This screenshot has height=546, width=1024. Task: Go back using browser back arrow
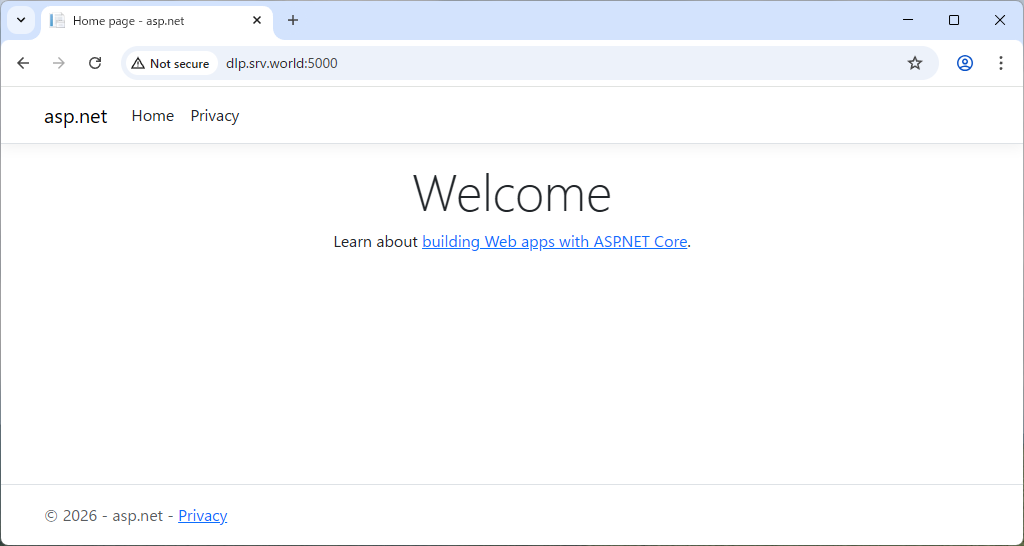[x=24, y=63]
